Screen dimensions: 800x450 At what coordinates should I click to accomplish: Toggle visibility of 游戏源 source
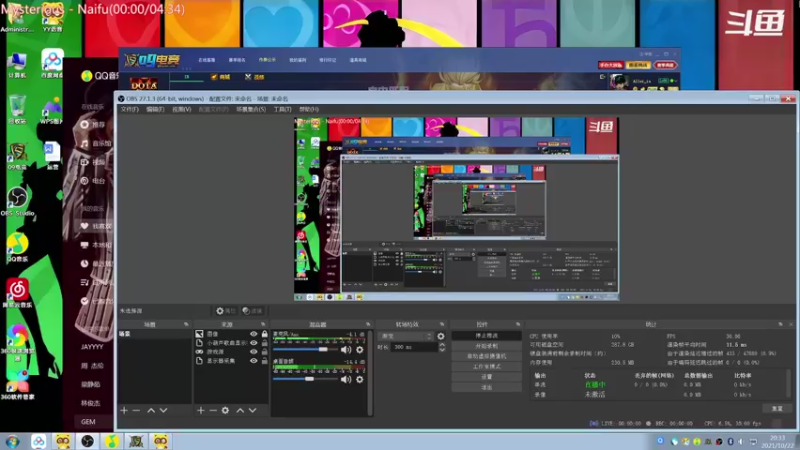(254, 352)
